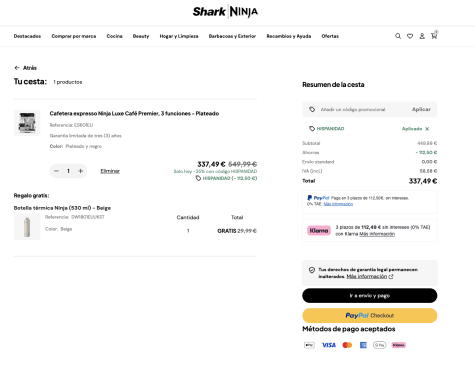Increase quantity with the plus button
The height and width of the screenshot is (371, 475).
81,171
